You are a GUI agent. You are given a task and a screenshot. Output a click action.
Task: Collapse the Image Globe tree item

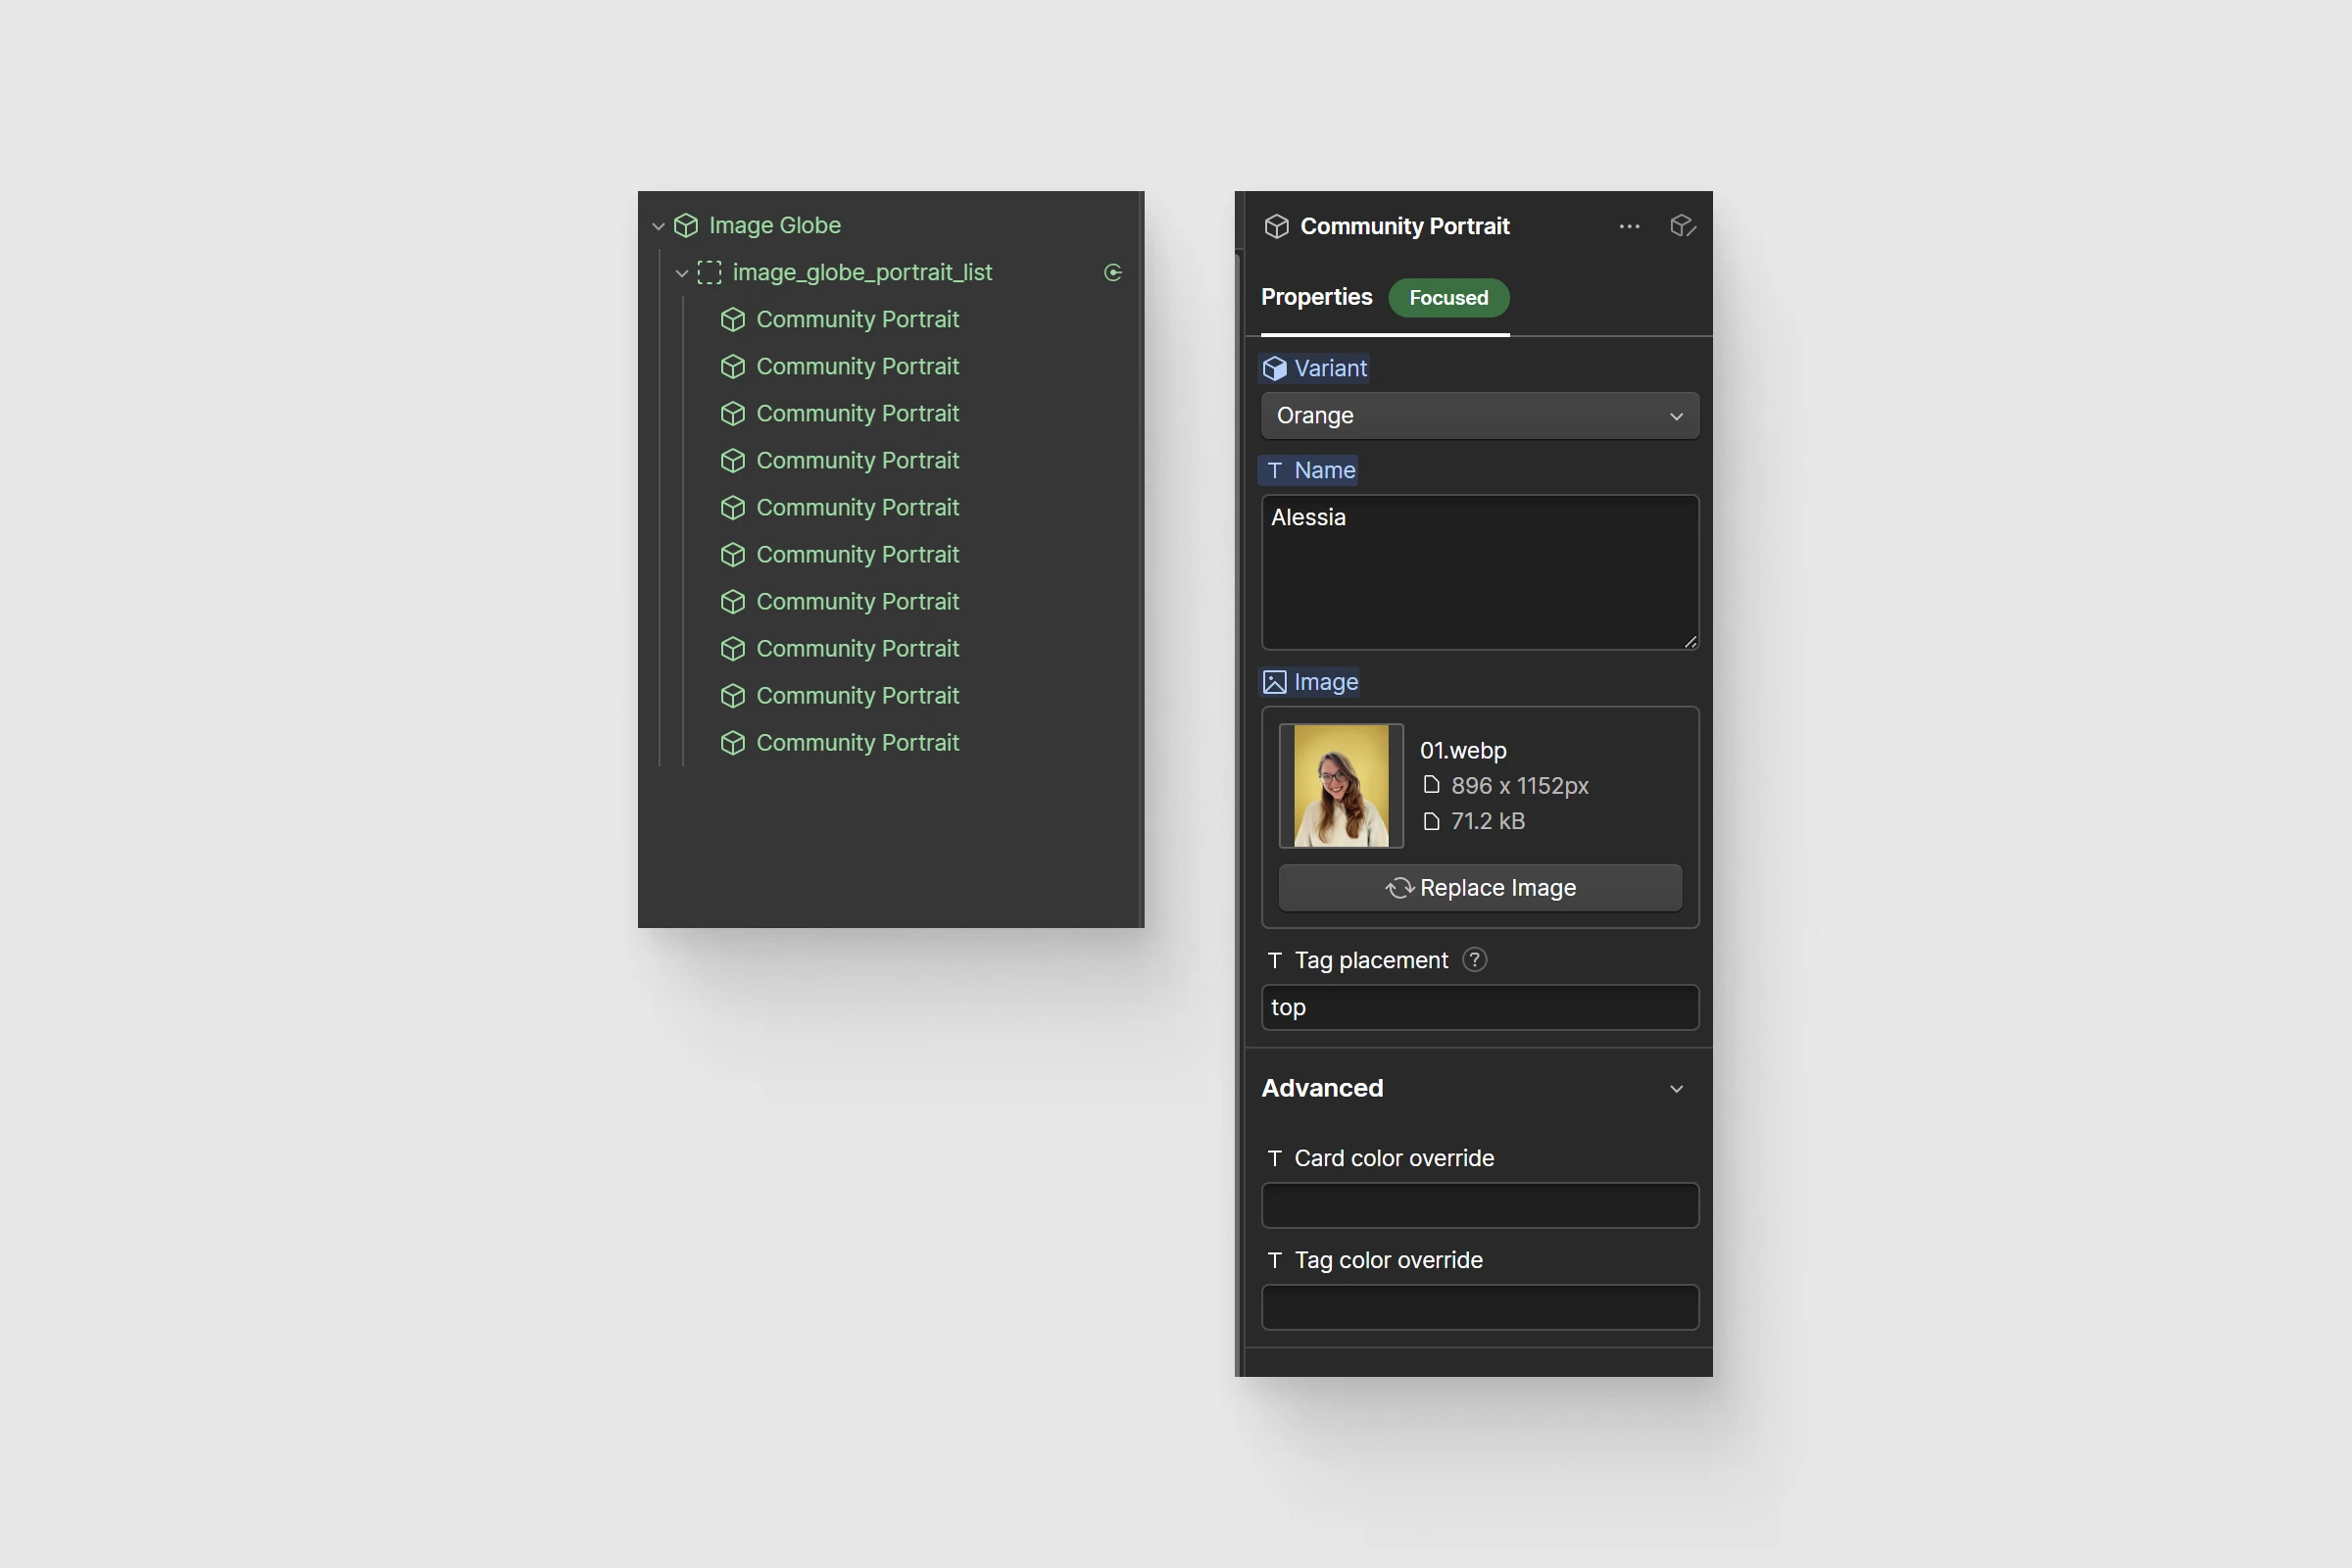(x=658, y=226)
